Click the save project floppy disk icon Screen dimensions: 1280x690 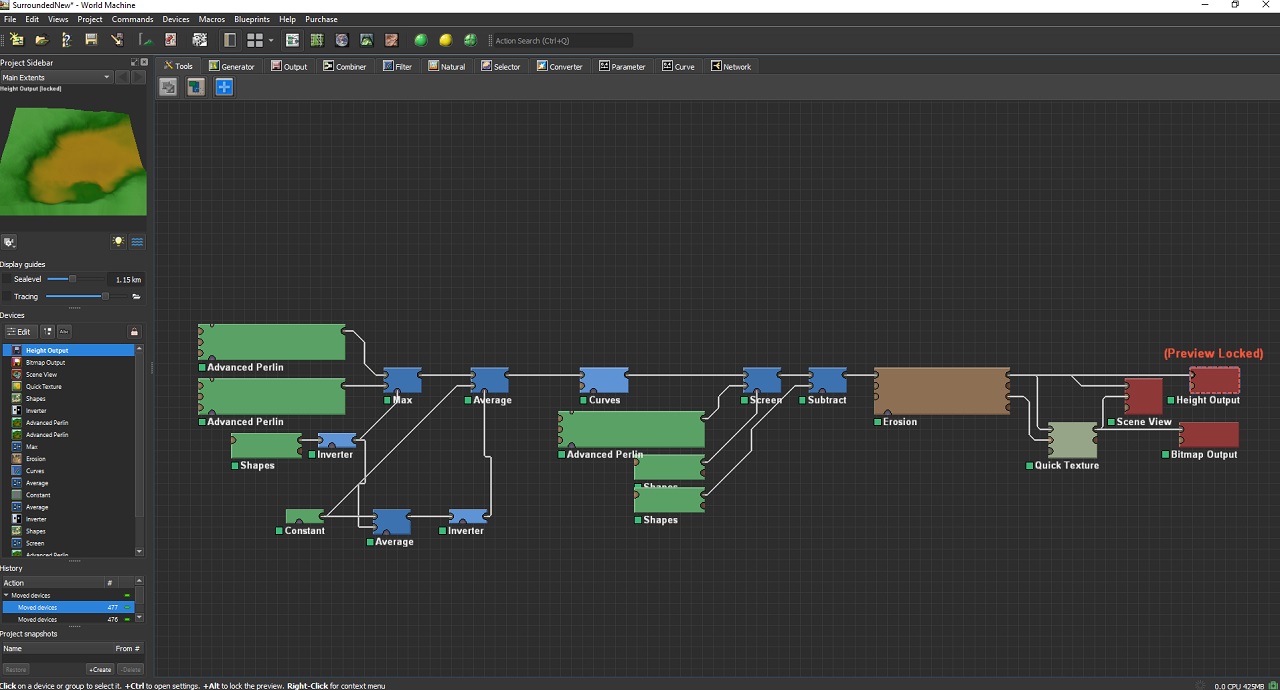point(91,40)
